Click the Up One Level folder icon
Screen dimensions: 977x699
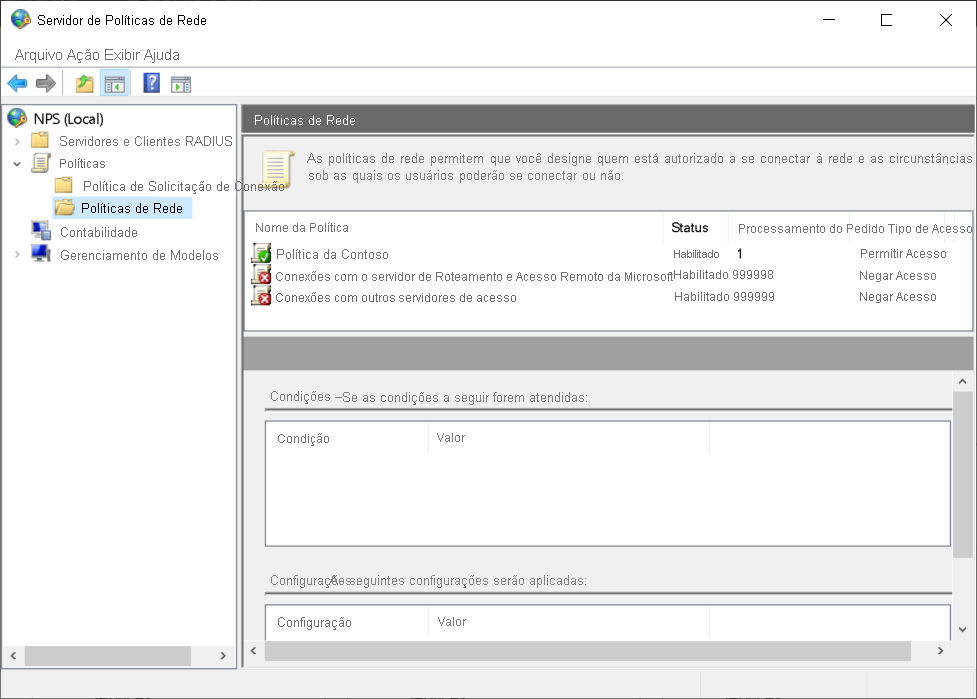85,83
